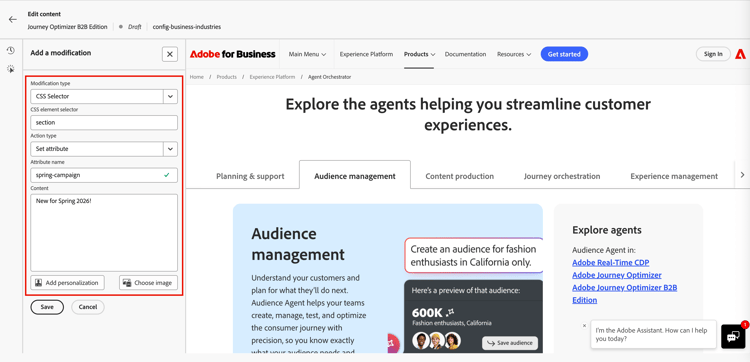Click the Sign In button
750x362 pixels.
(713, 54)
